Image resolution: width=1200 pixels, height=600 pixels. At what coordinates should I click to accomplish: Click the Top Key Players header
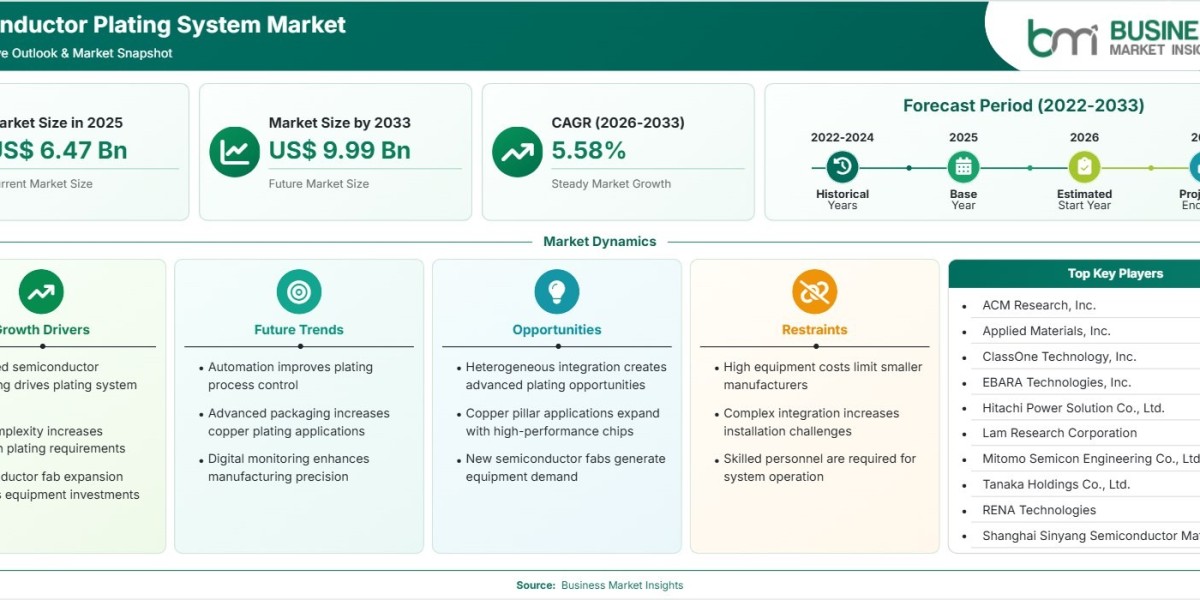coord(1115,274)
